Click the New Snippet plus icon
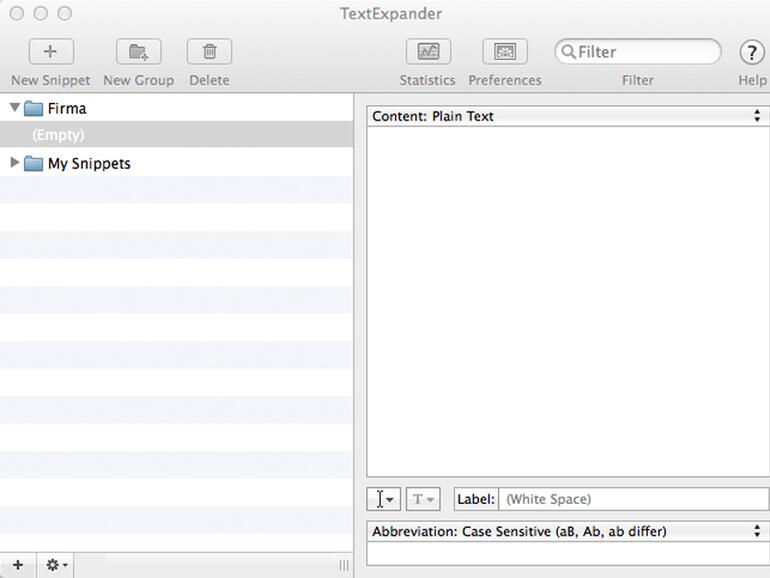The image size is (770, 578). coord(51,52)
